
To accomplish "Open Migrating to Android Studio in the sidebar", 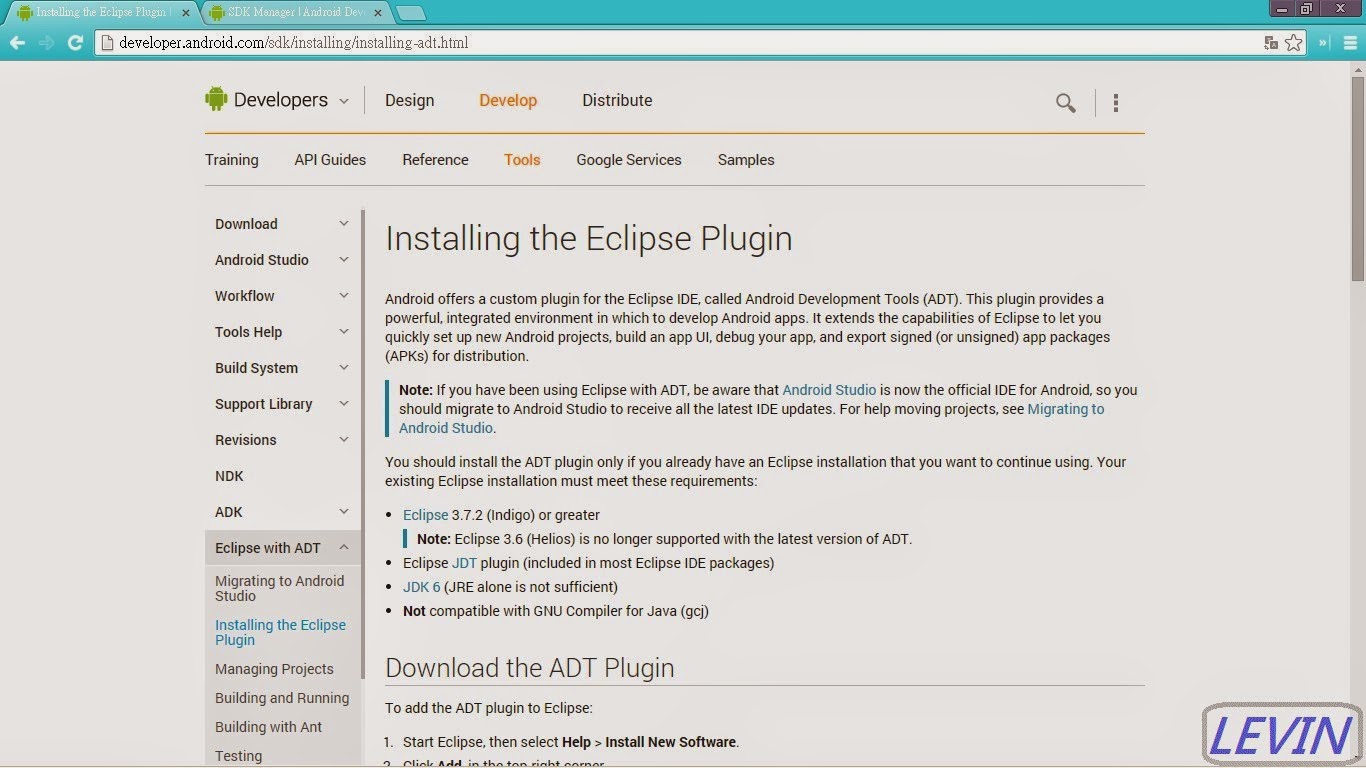I will click(x=280, y=588).
